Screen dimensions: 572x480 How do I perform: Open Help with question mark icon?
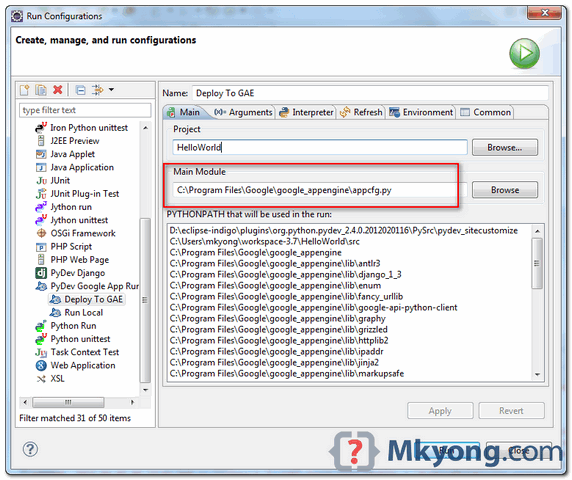point(30,449)
